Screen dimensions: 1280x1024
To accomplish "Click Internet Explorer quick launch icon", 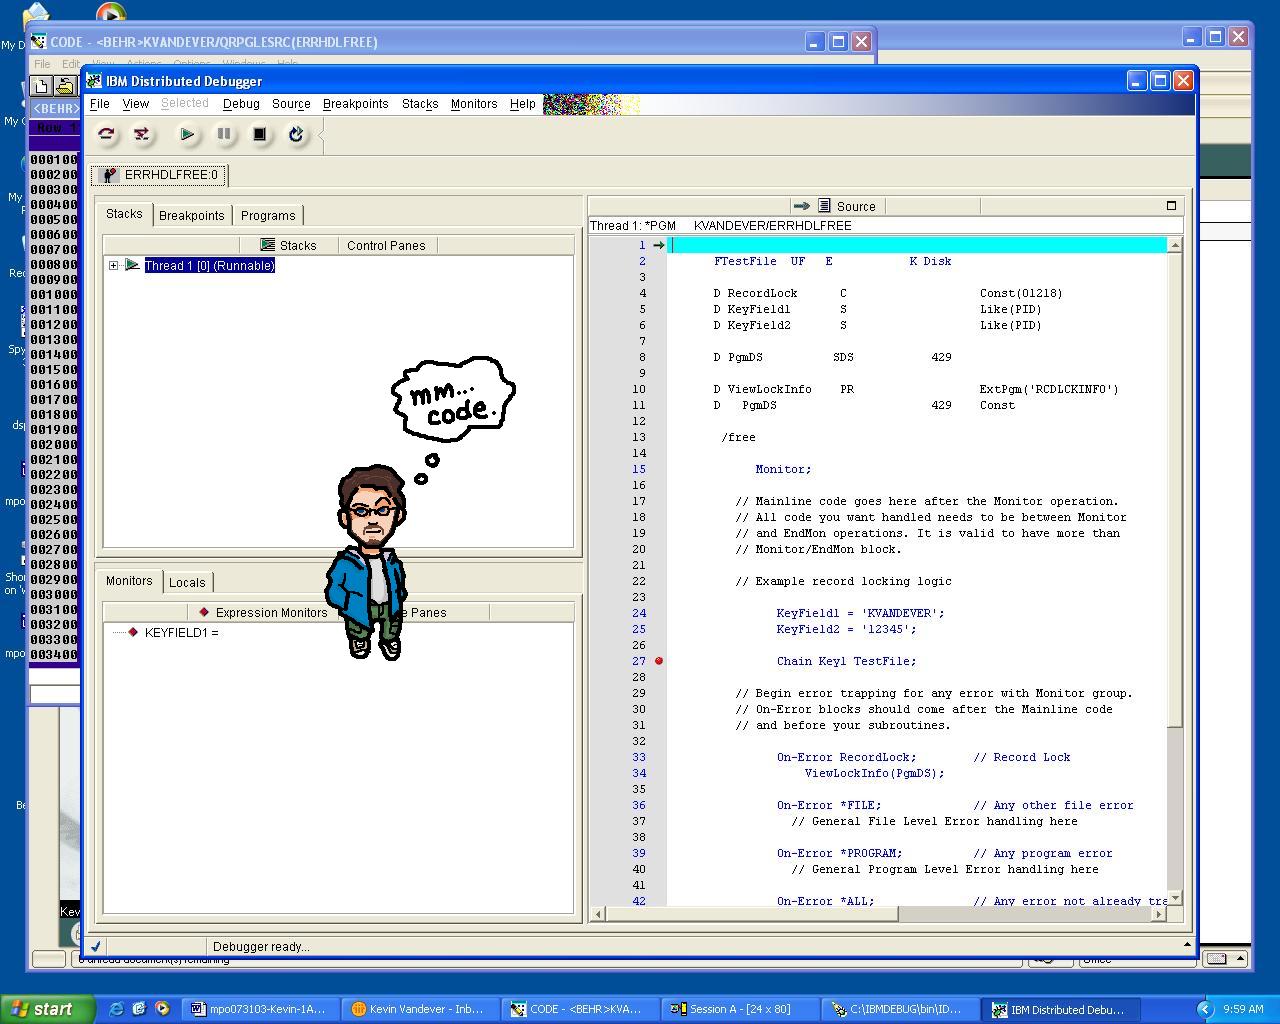I will point(116,1009).
